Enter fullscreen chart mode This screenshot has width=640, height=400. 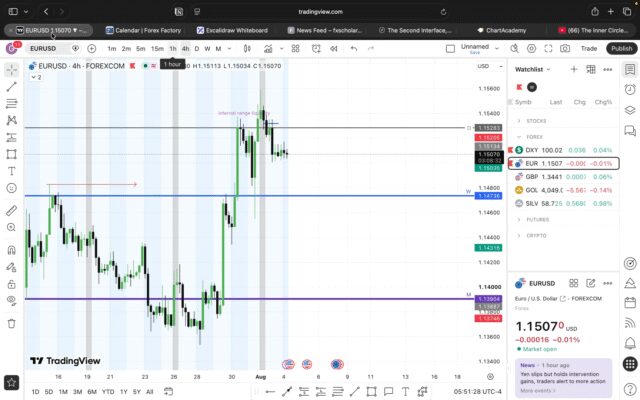548,49
